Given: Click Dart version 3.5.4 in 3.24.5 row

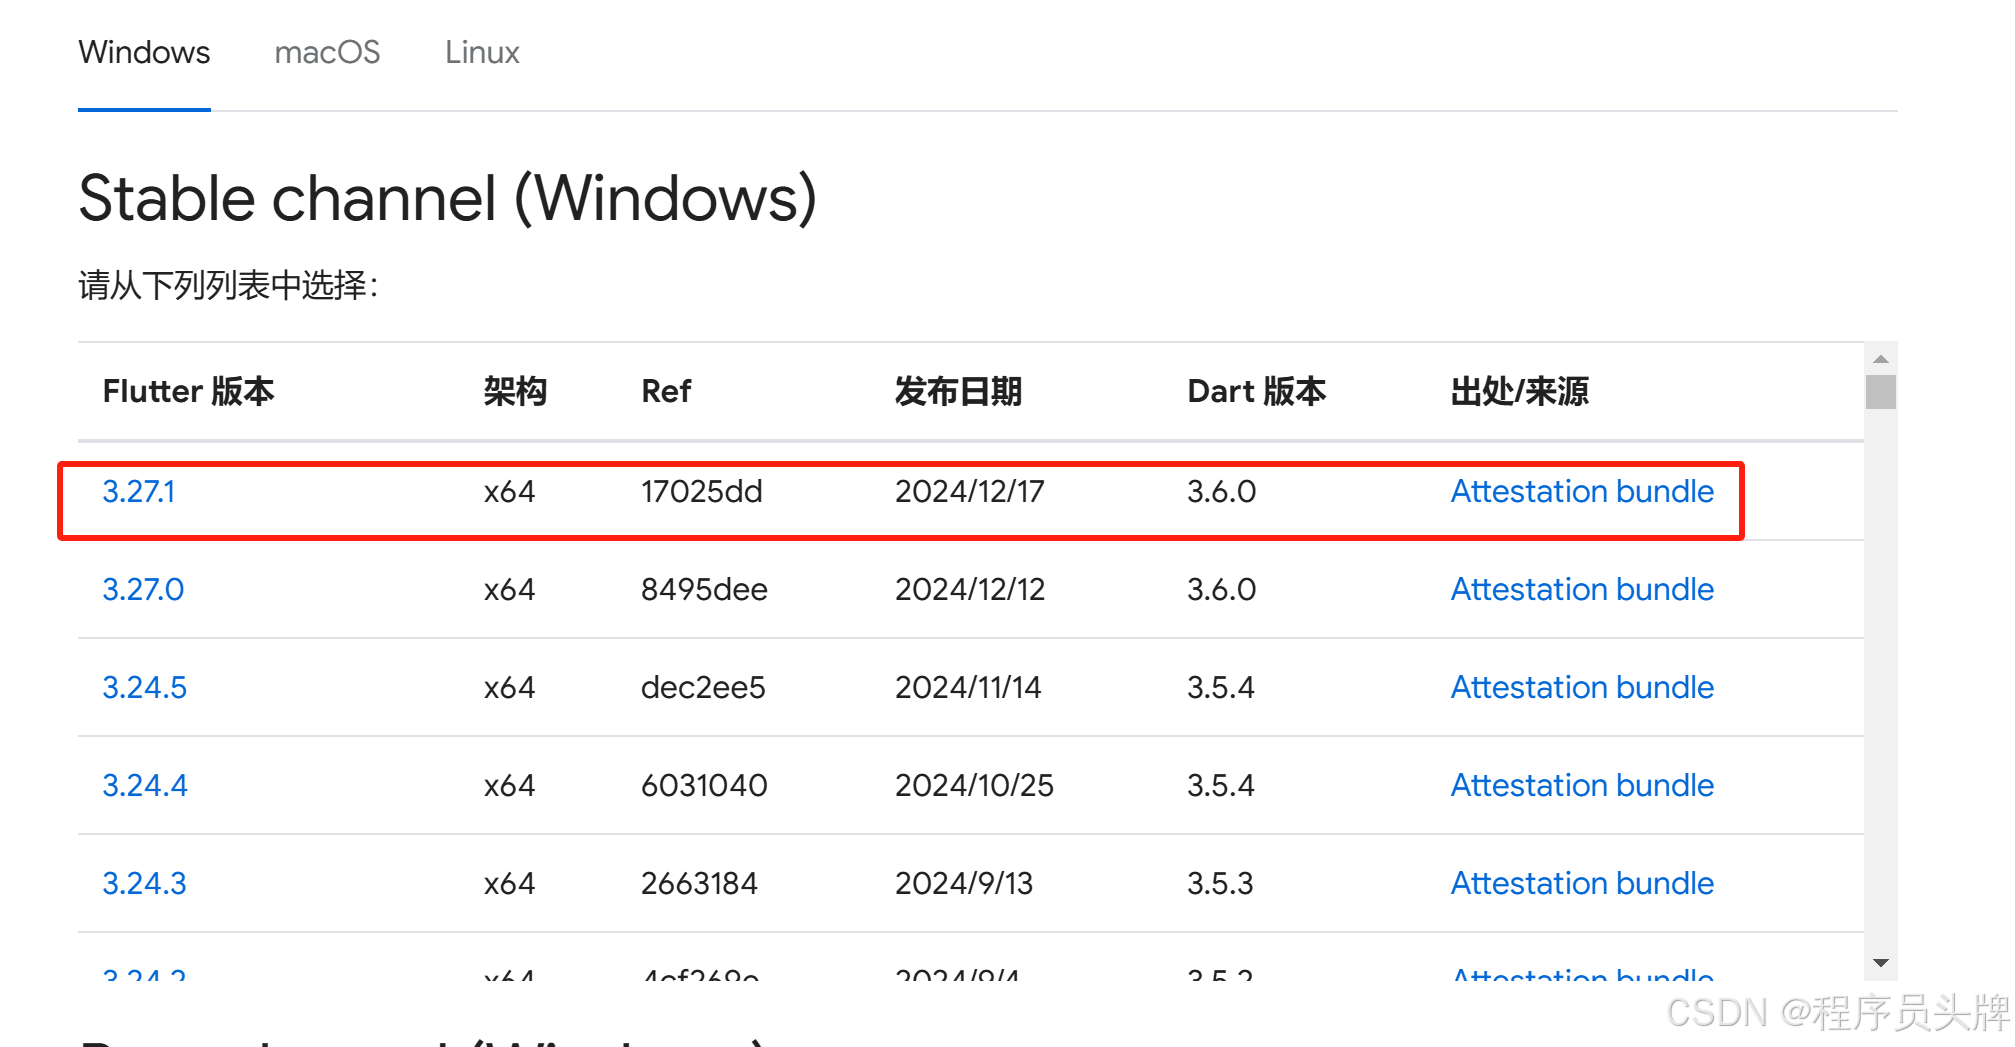Looking at the screenshot, I should pyautogui.click(x=1220, y=687).
